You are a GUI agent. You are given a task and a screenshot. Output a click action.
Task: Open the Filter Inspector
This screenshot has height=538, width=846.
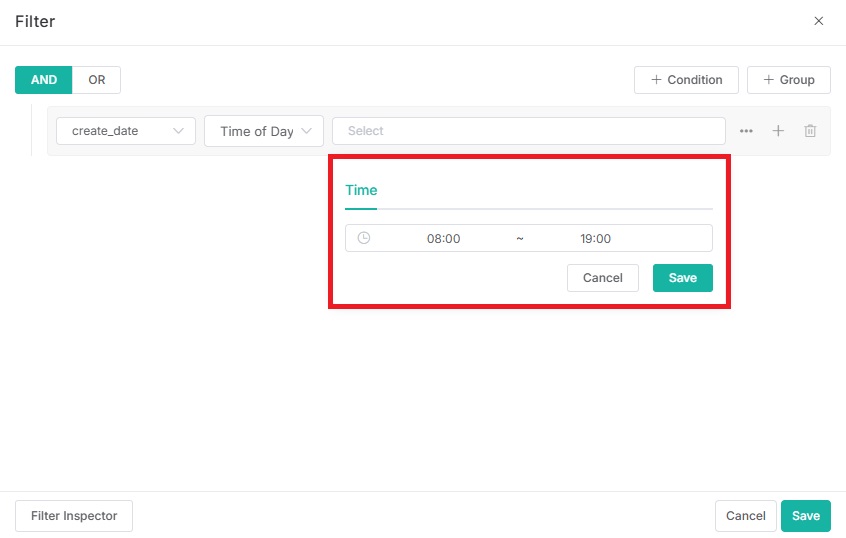(x=74, y=516)
